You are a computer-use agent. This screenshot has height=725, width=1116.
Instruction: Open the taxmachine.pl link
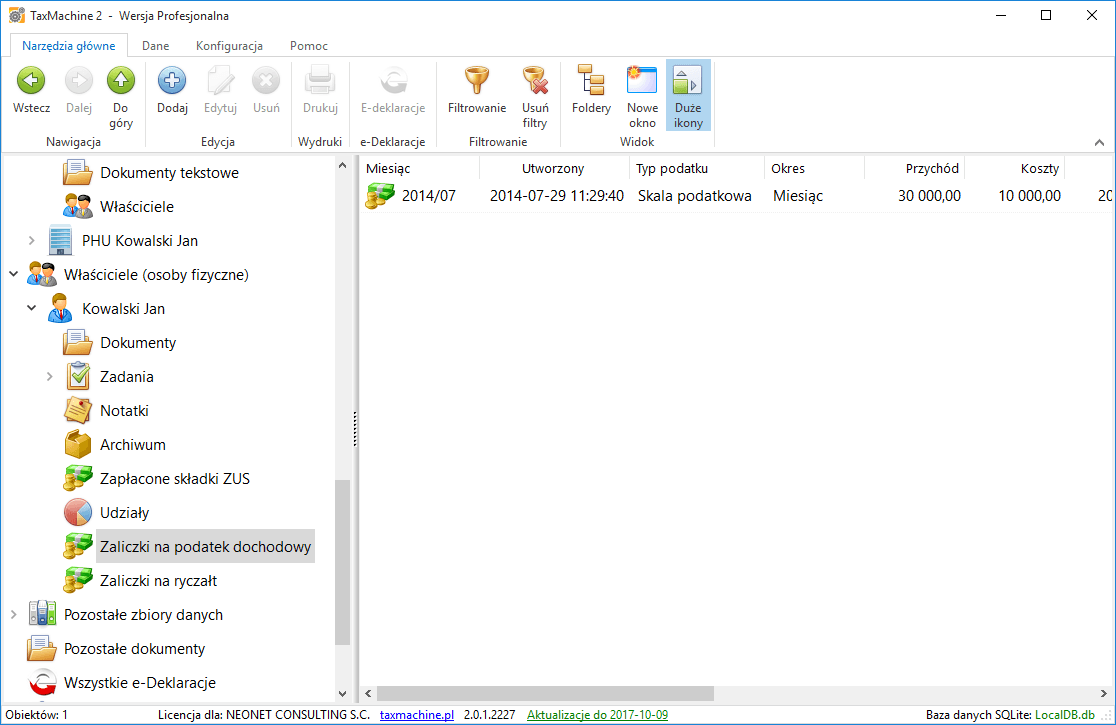click(417, 715)
